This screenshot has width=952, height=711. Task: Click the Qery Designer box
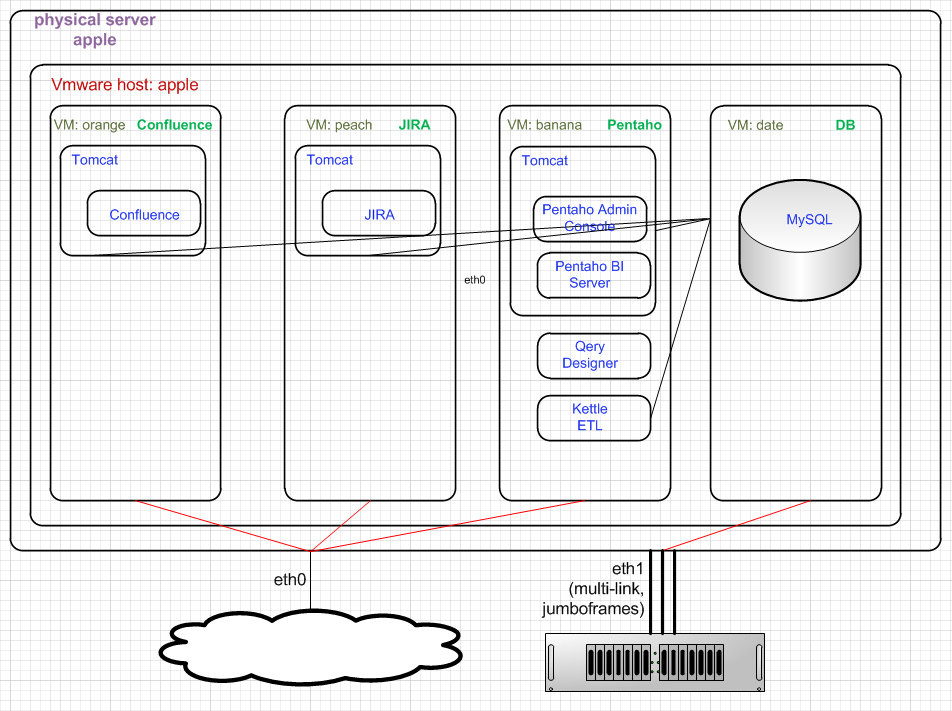point(593,355)
